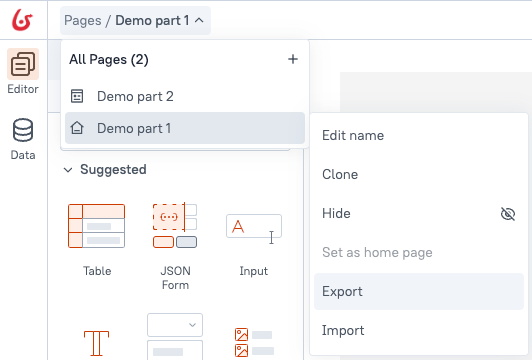Add a new page with plus icon
The image size is (532, 360).
tap(293, 59)
